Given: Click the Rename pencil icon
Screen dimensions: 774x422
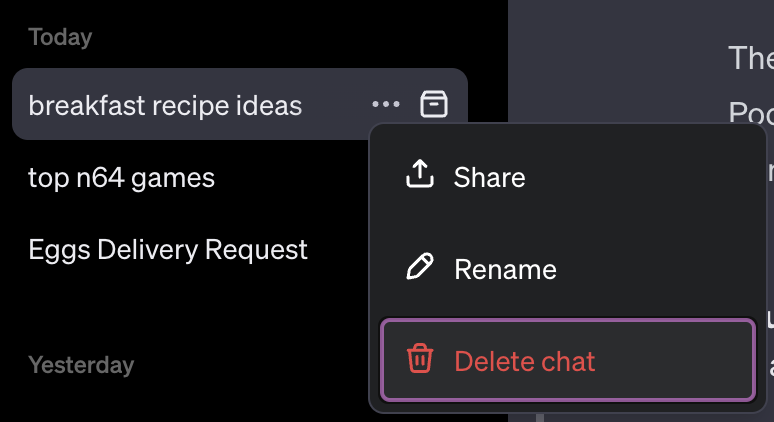Looking at the screenshot, I should [420, 267].
